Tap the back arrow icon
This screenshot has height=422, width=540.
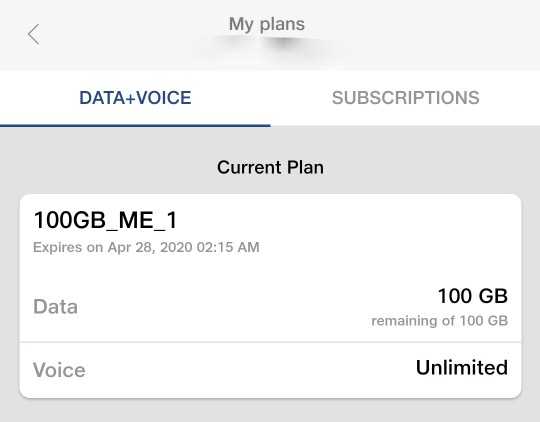tap(33, 34)
